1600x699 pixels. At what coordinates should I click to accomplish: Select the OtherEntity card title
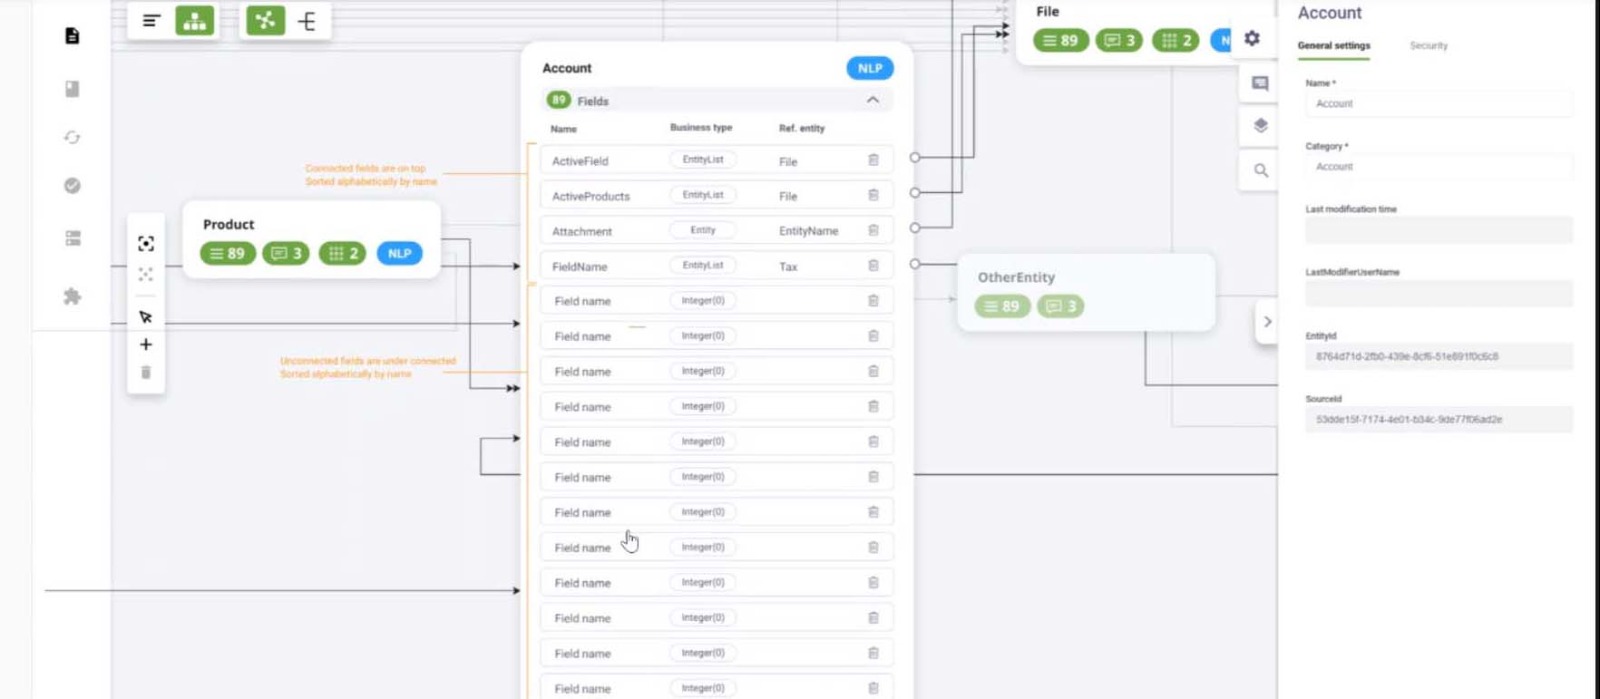(1016, 277)
